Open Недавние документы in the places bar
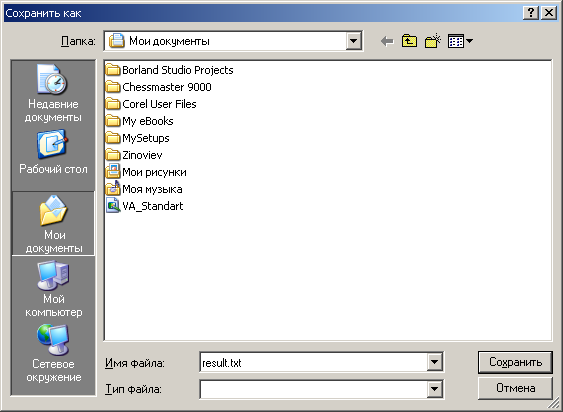 point(53,94)
